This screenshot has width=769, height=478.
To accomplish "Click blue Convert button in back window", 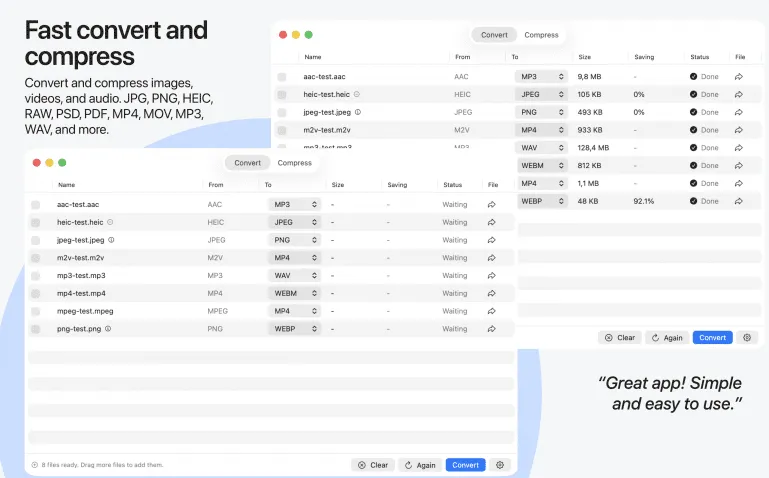I will click(x=713, y=337).
